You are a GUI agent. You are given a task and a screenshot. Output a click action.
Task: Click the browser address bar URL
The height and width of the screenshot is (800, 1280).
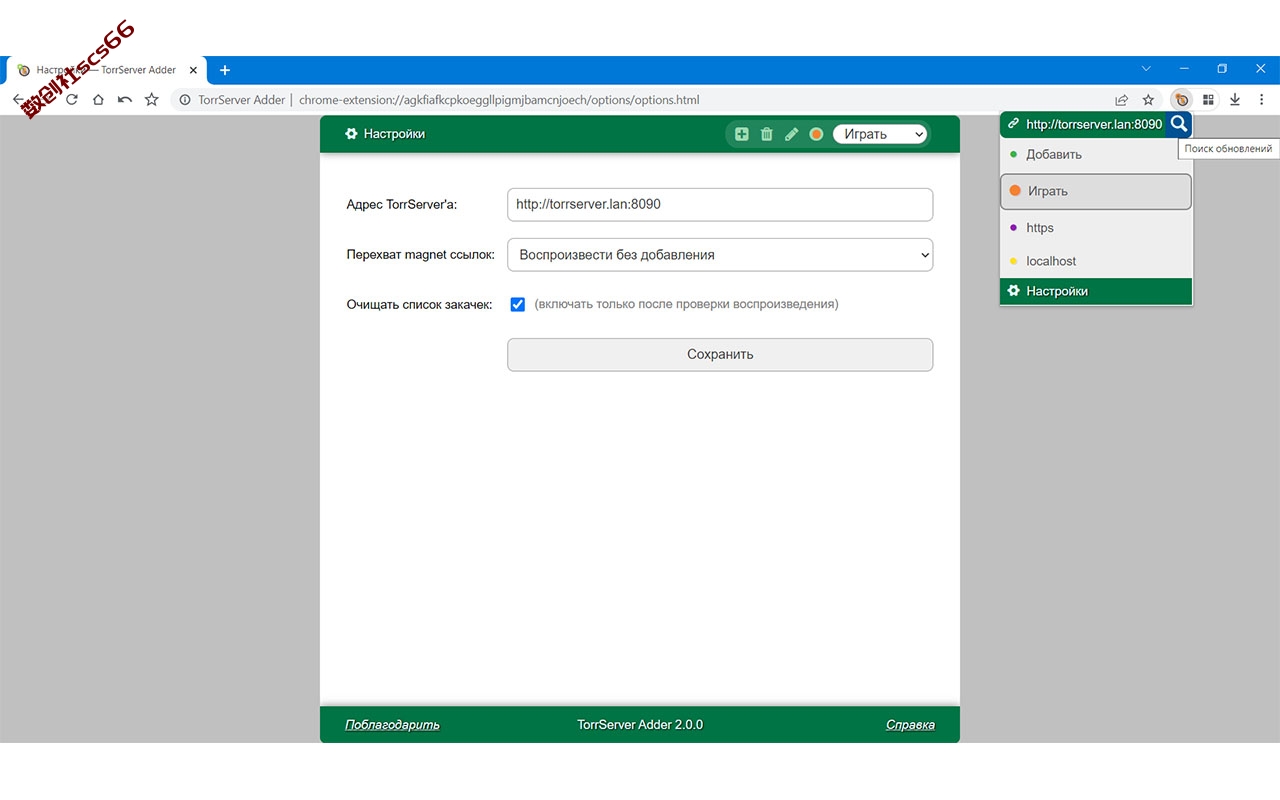(x=499, y=100)
